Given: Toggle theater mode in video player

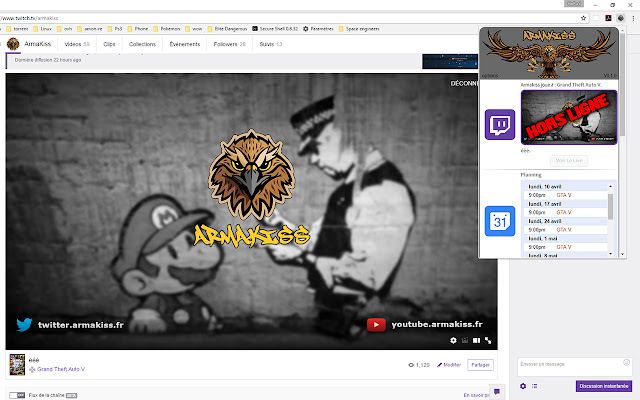Looking at the screenshot, I should pyautogui.click(x=476, y=340).
